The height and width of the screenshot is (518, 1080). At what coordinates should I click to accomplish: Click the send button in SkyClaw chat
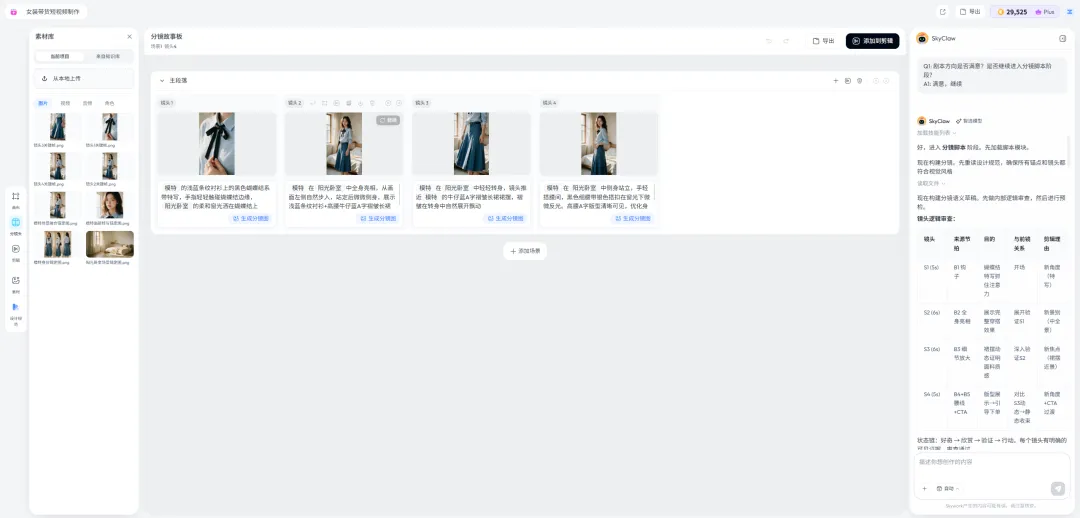pos(1058,488)
